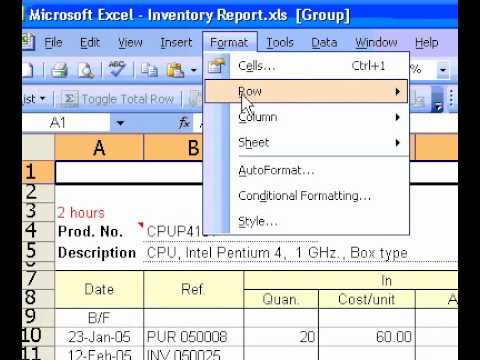Click the quantity cell showing 20

(x=281, y=337)
